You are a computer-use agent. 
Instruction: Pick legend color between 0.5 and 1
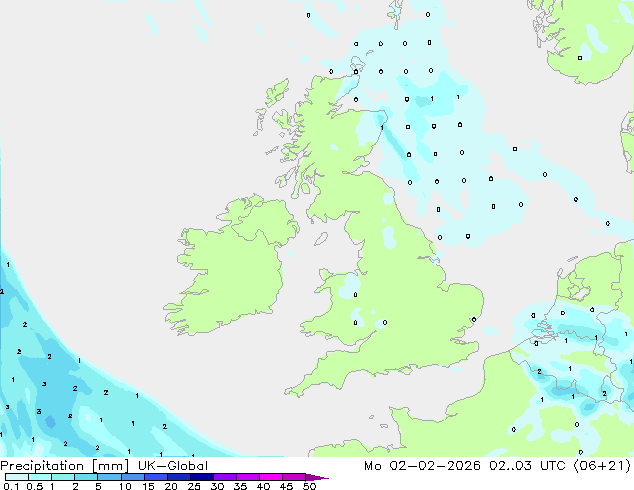40,477
